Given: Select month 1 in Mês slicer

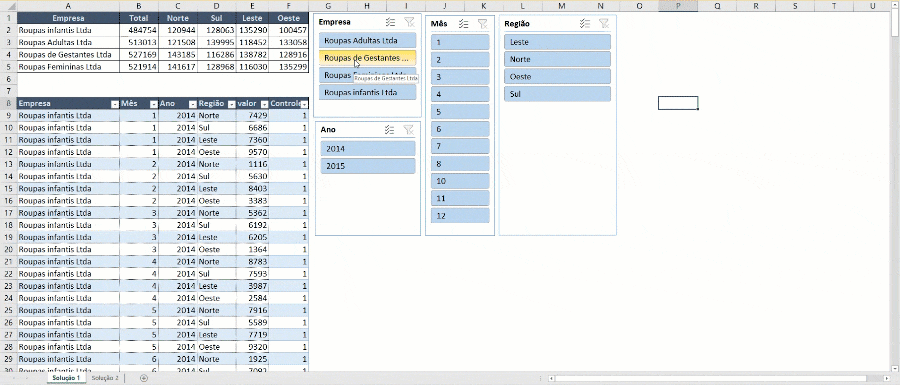Looking at the screenshot, I should pos(460,42).
